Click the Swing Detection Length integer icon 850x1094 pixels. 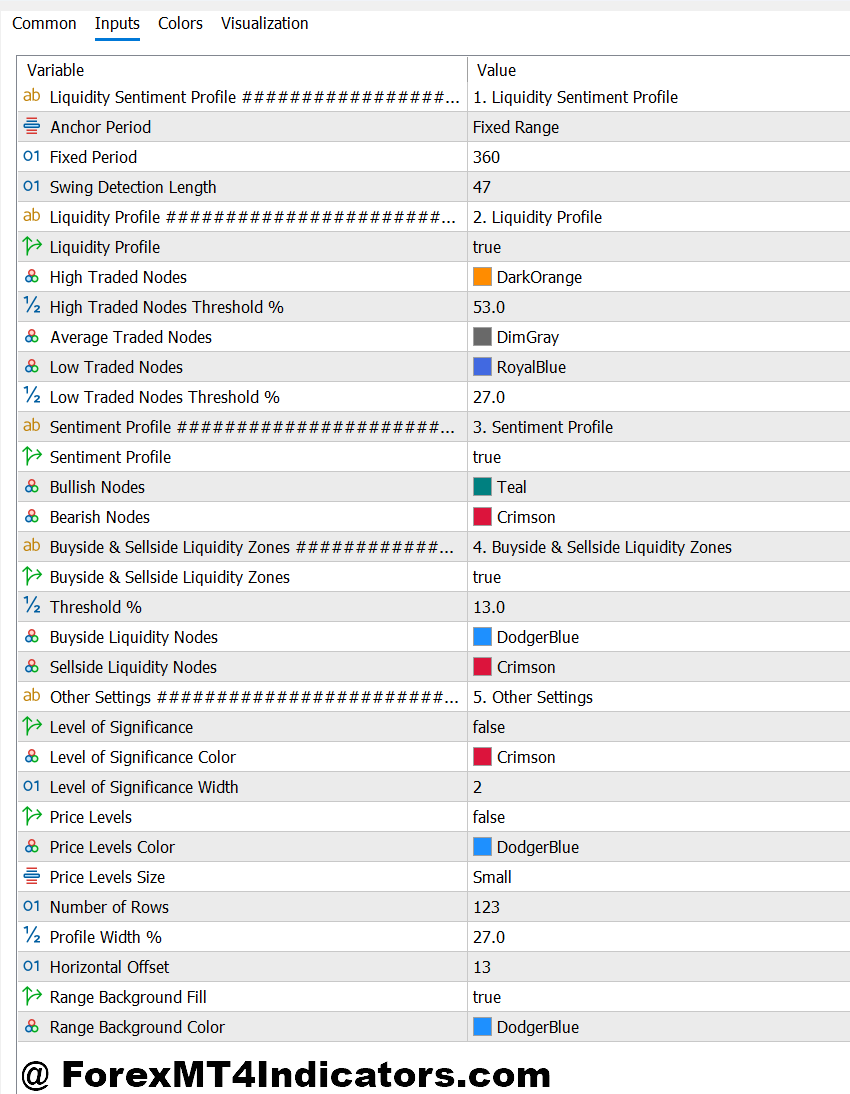pos(32,186)
